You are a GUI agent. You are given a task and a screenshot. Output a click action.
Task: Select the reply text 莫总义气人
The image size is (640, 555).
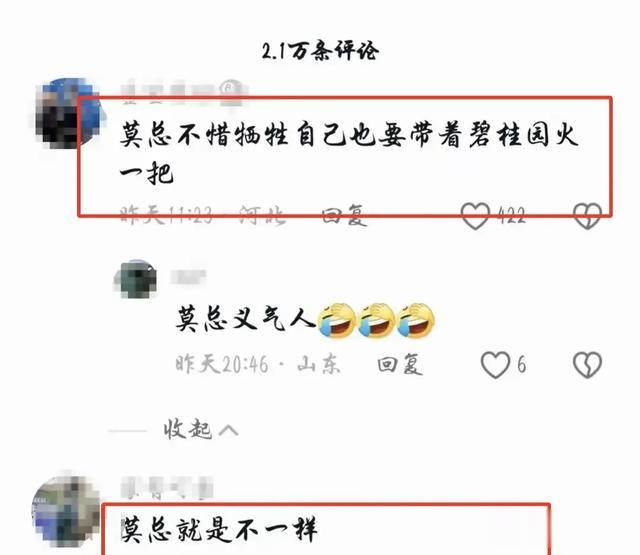point(246,318)
